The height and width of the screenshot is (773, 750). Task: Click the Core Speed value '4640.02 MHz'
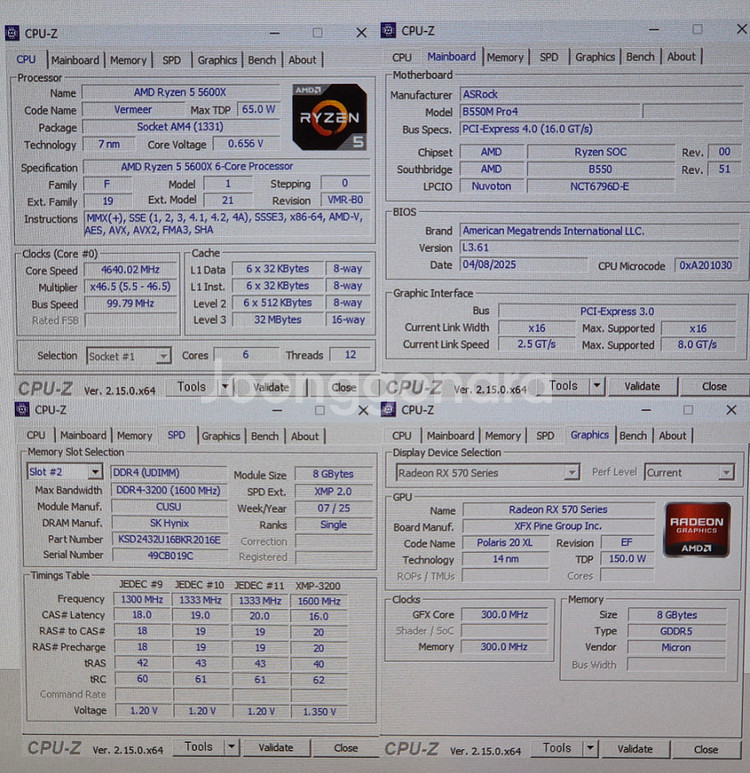point(130,270)
